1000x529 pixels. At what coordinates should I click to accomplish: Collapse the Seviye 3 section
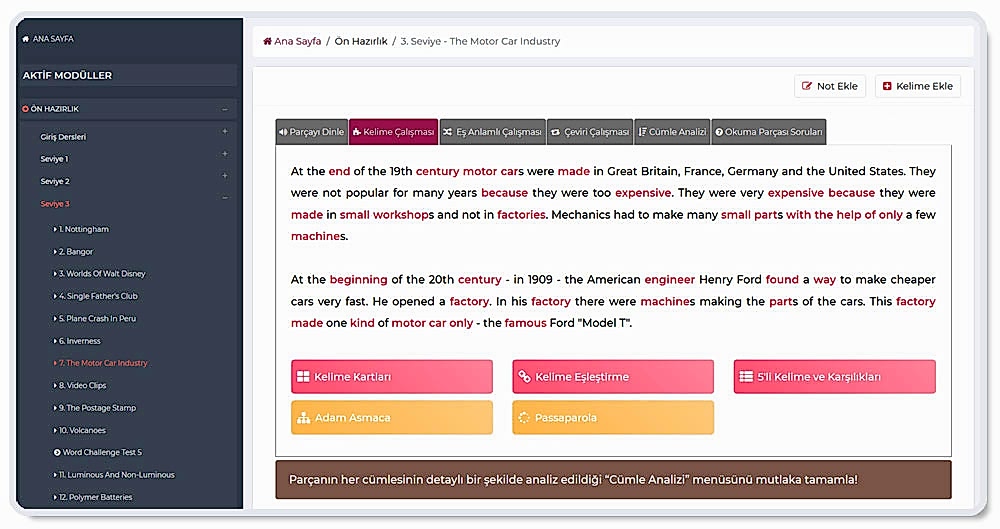tap(224, 200)
